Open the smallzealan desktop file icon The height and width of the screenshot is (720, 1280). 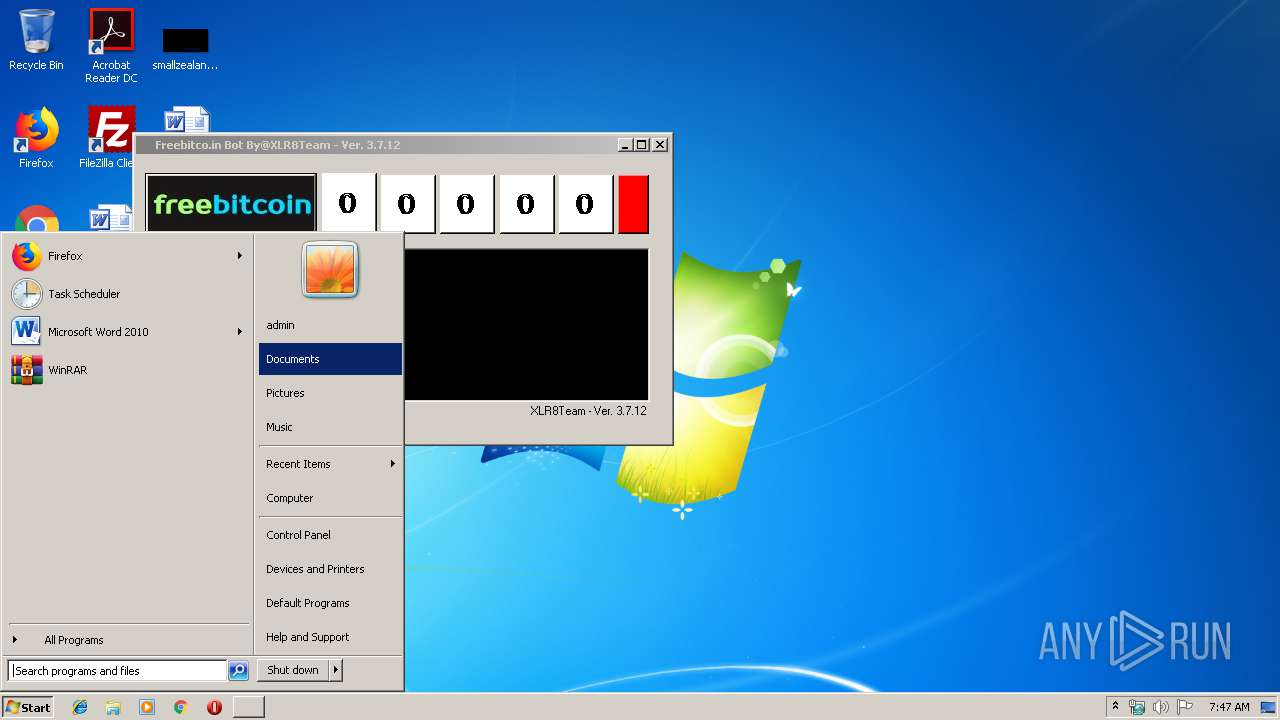pos(185,49)
